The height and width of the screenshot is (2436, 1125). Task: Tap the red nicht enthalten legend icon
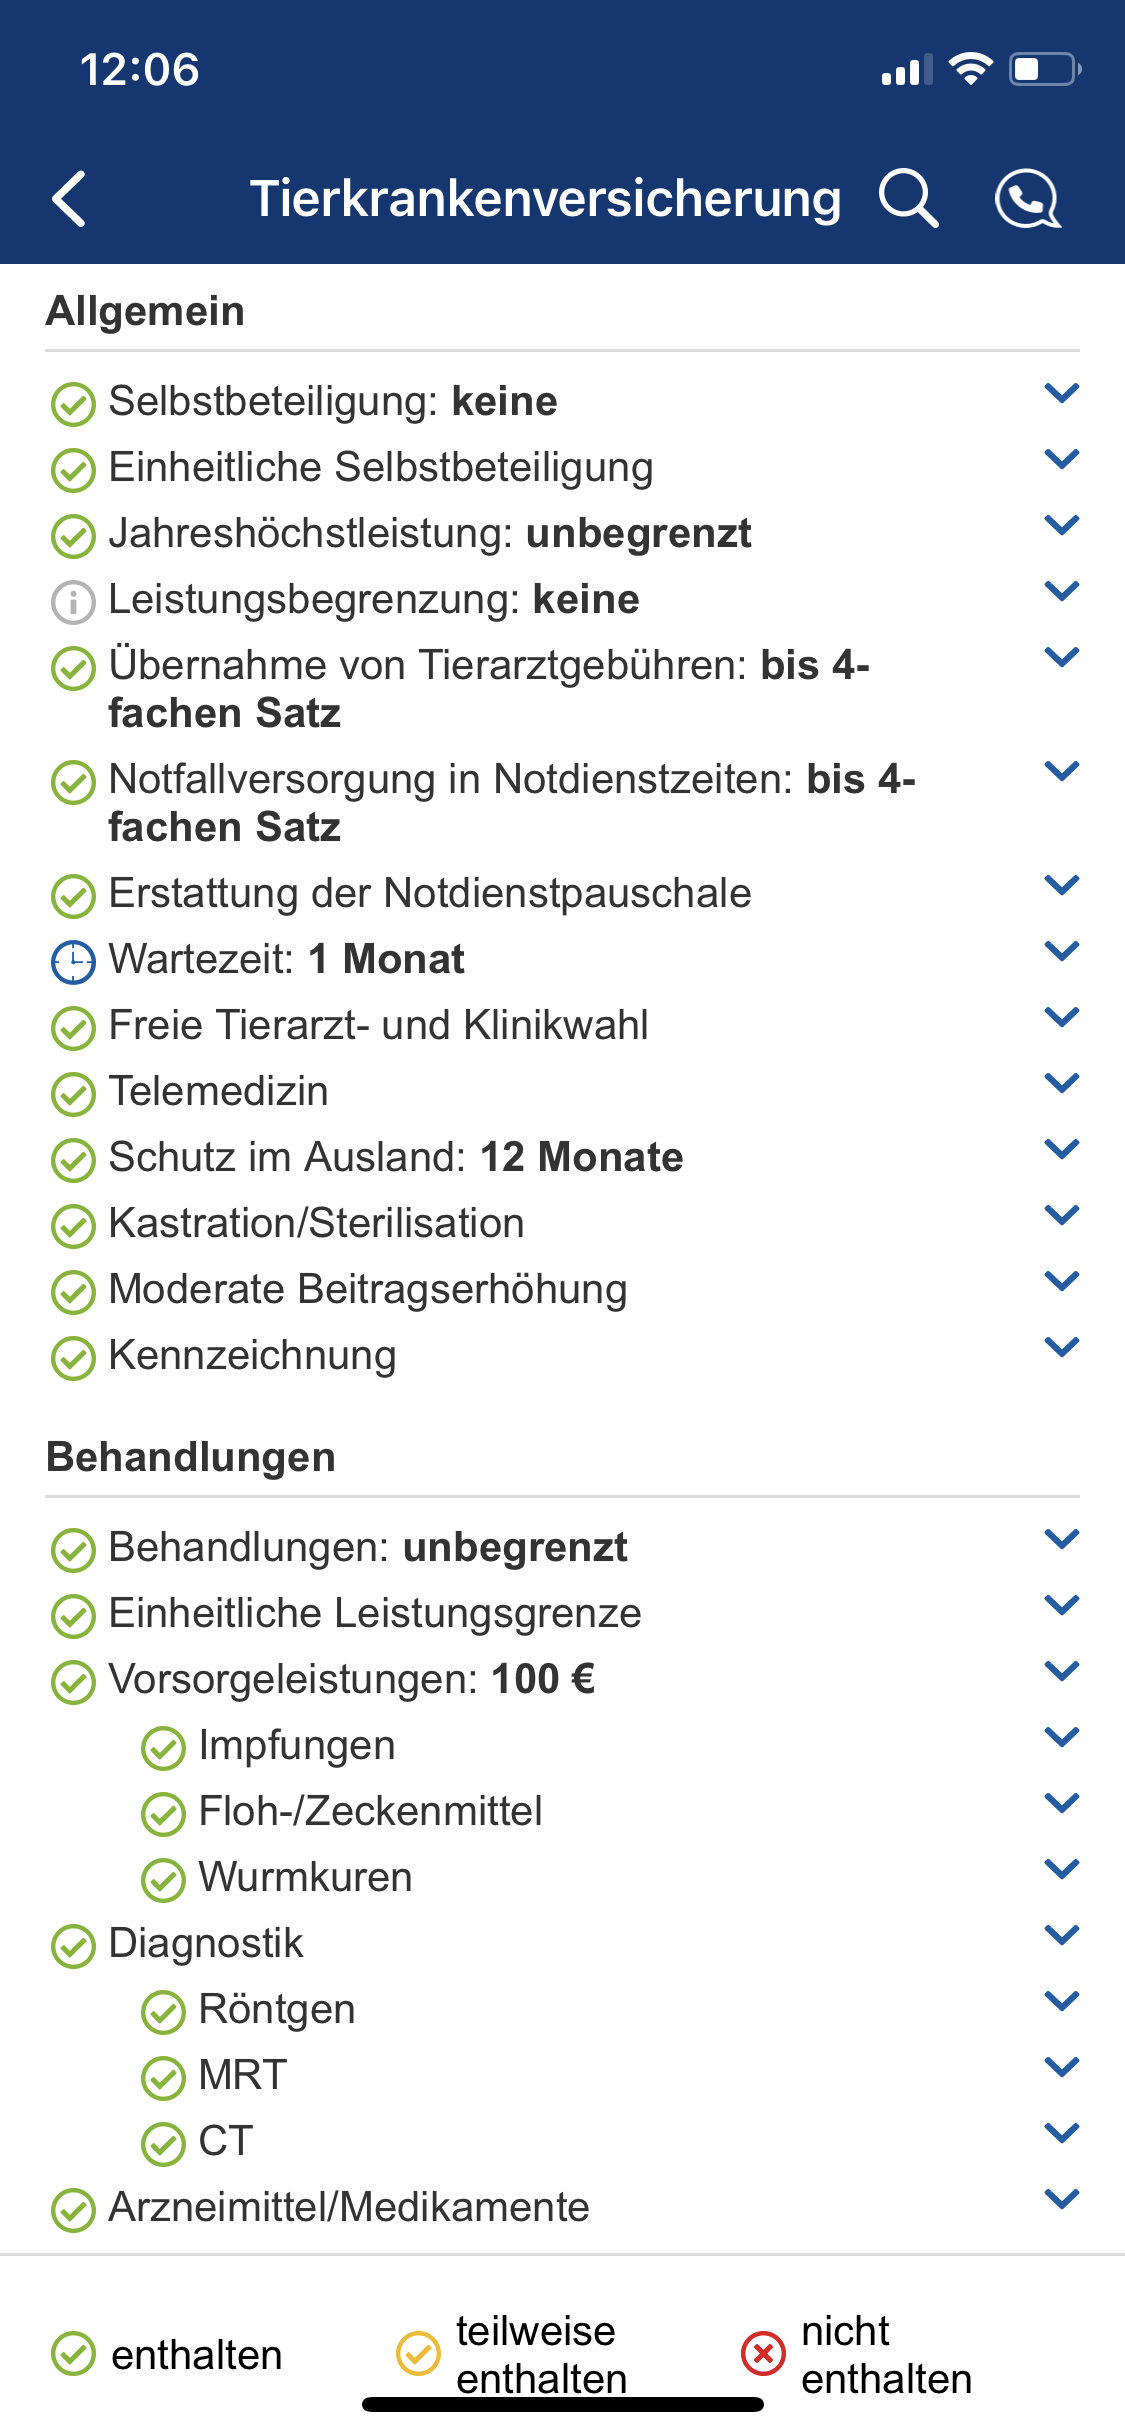tap(763, 2353)
